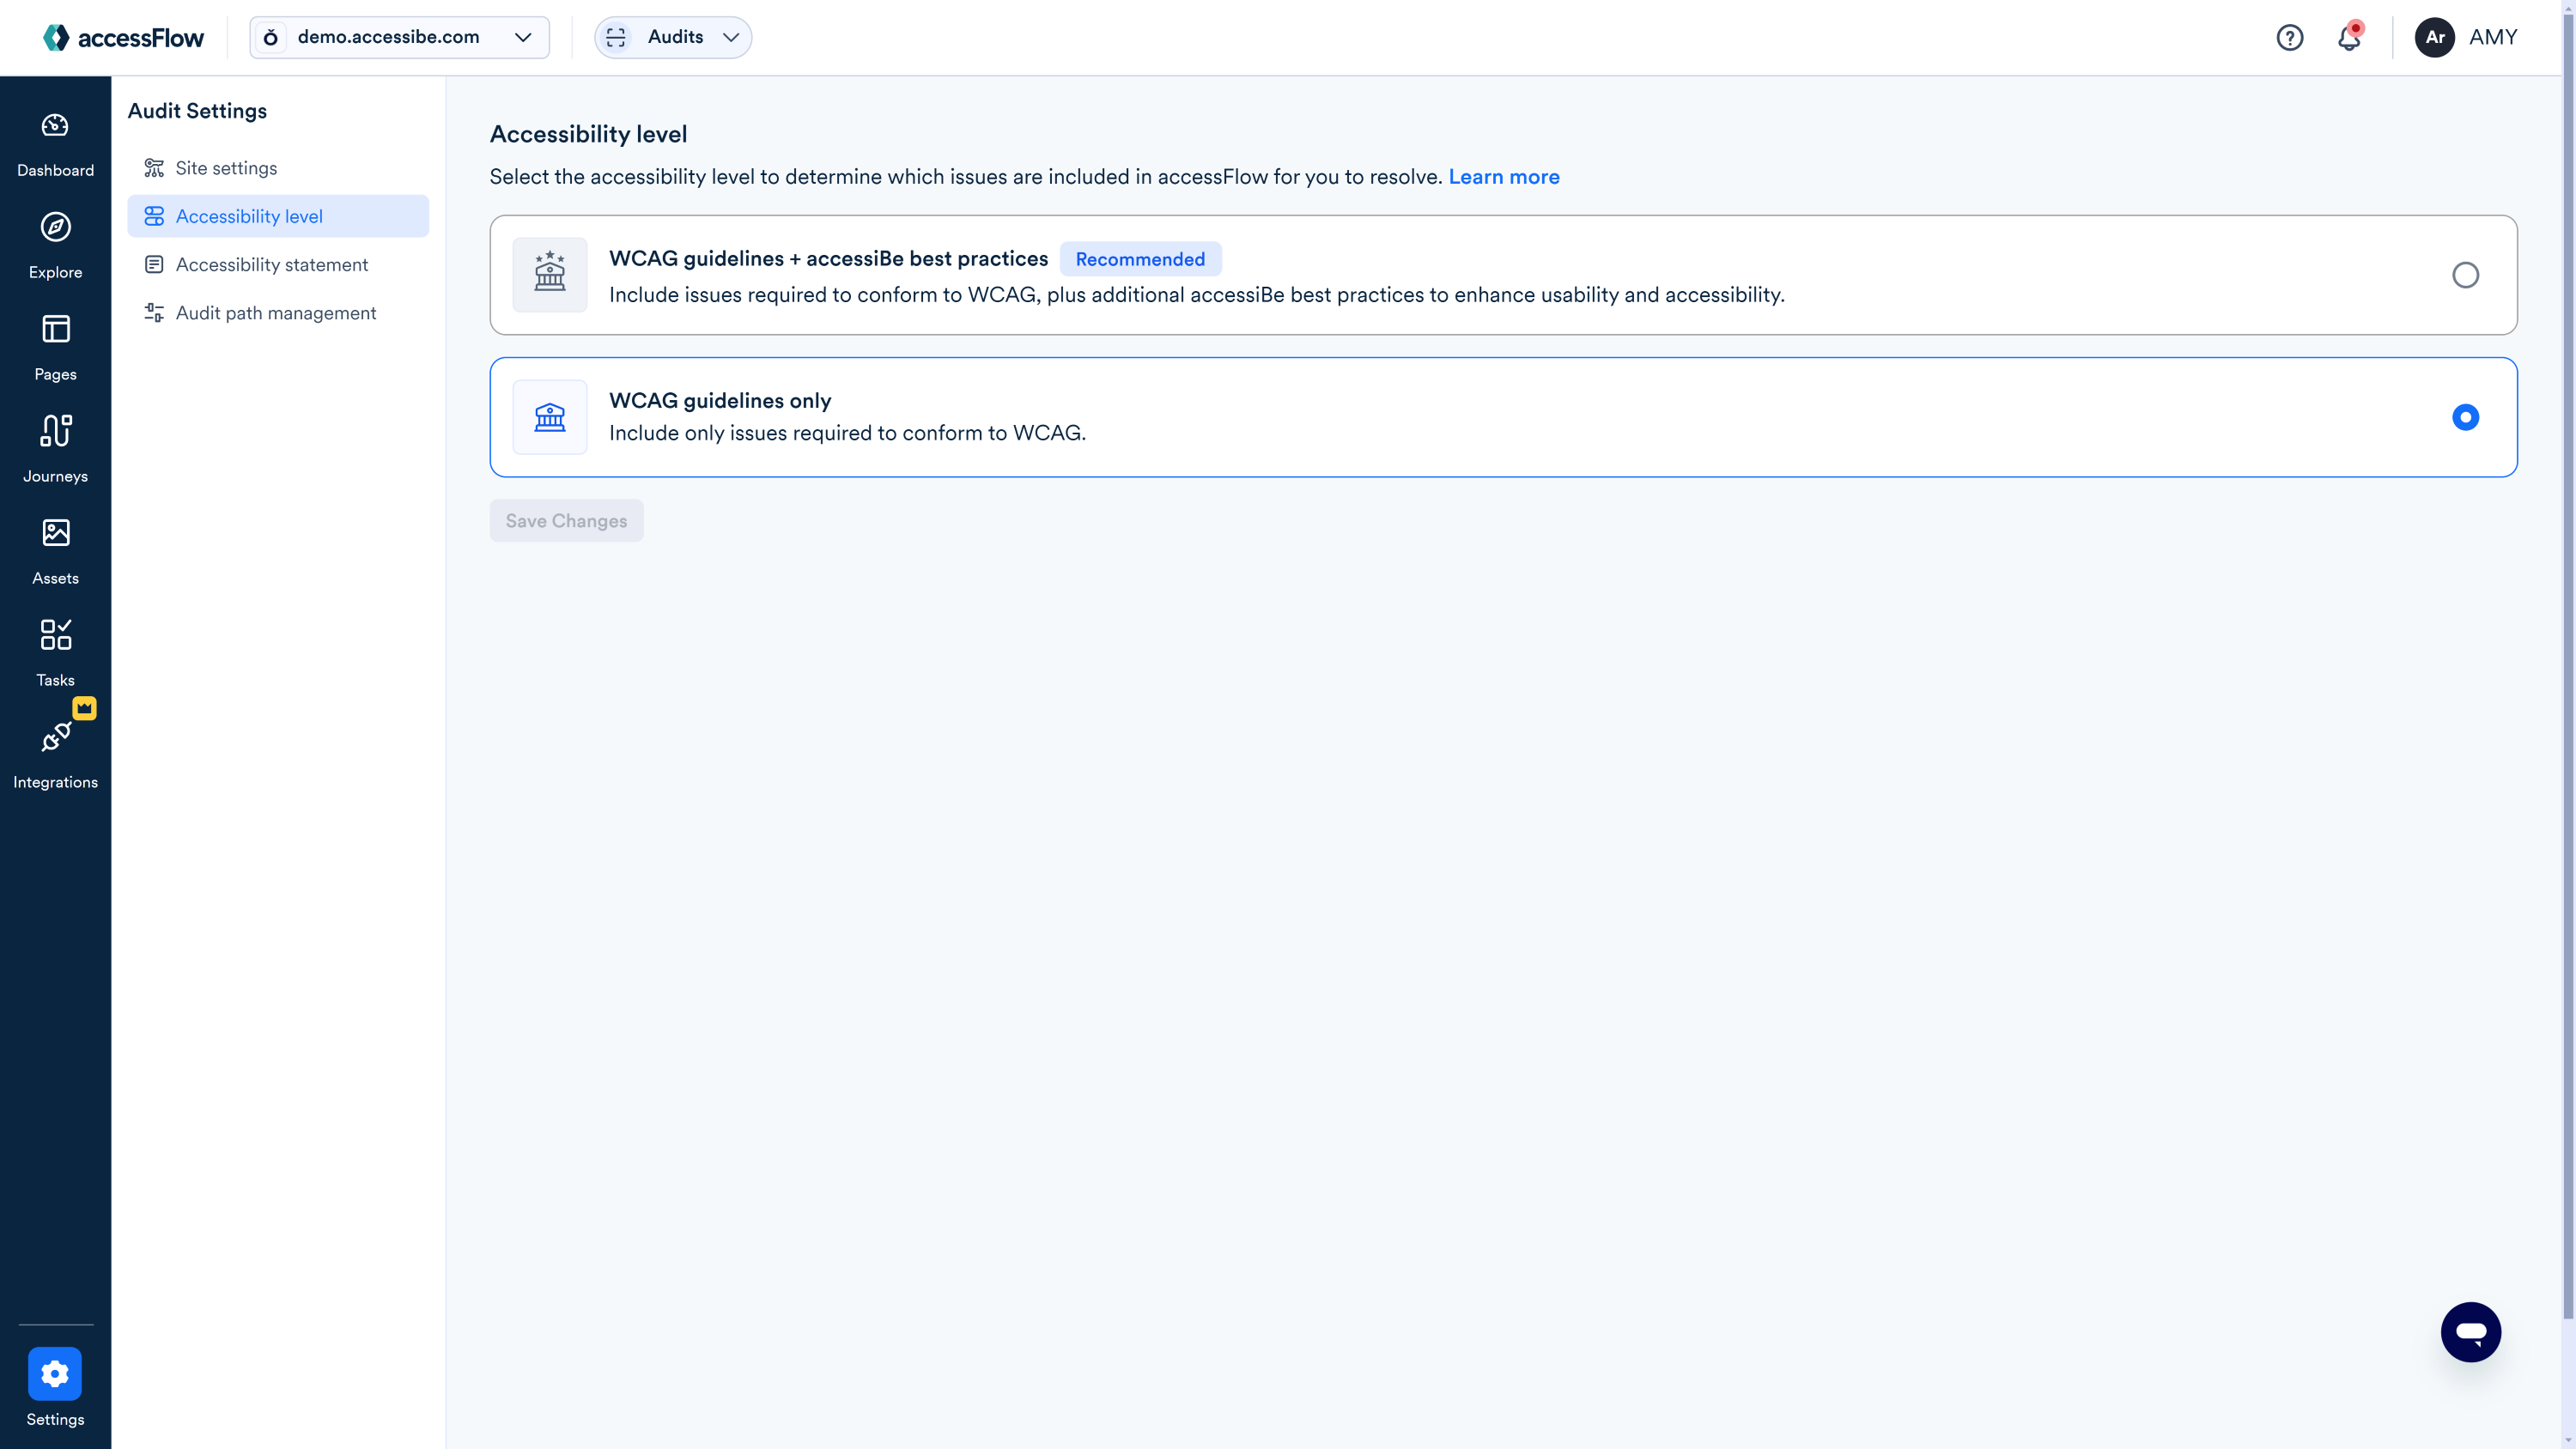
Task: Open the Assets library
Action: (55, 550)
